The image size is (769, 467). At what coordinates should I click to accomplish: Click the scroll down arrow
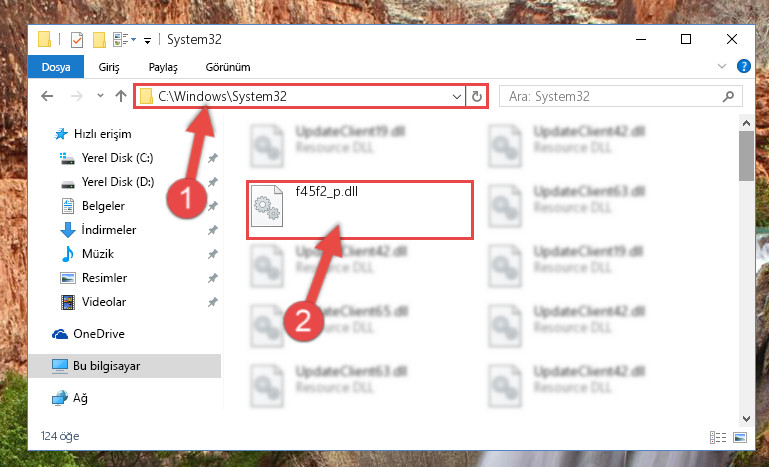pos(746,418)
